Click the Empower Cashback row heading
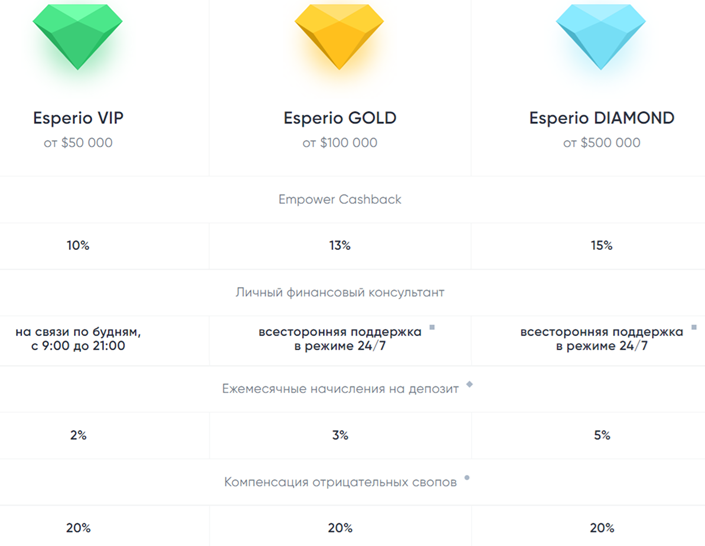The image size is (705, 546). [339, 199]
